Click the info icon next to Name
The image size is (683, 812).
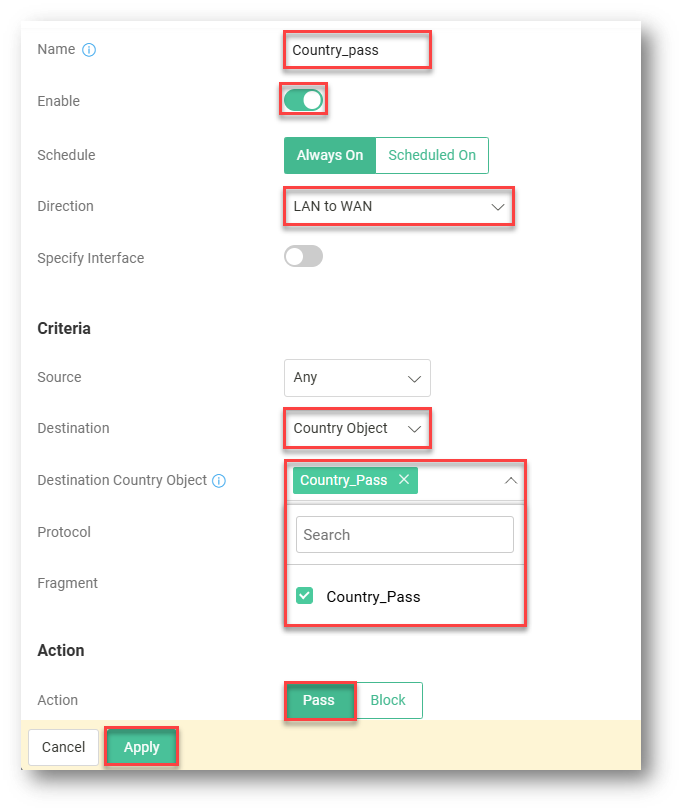[x=89, y=50]
